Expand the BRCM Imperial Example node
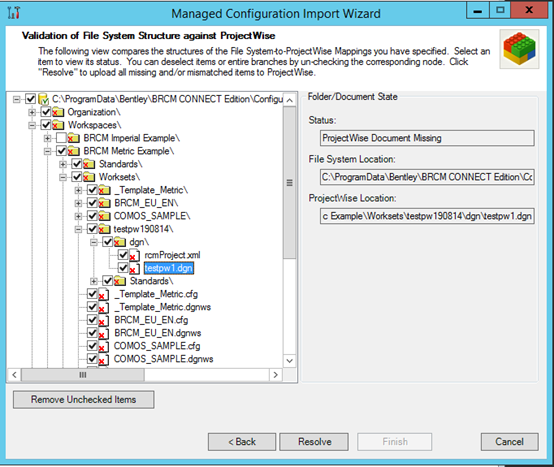This screenshot has height=467, width=554. pyautogui.click(x=47, y=138)
